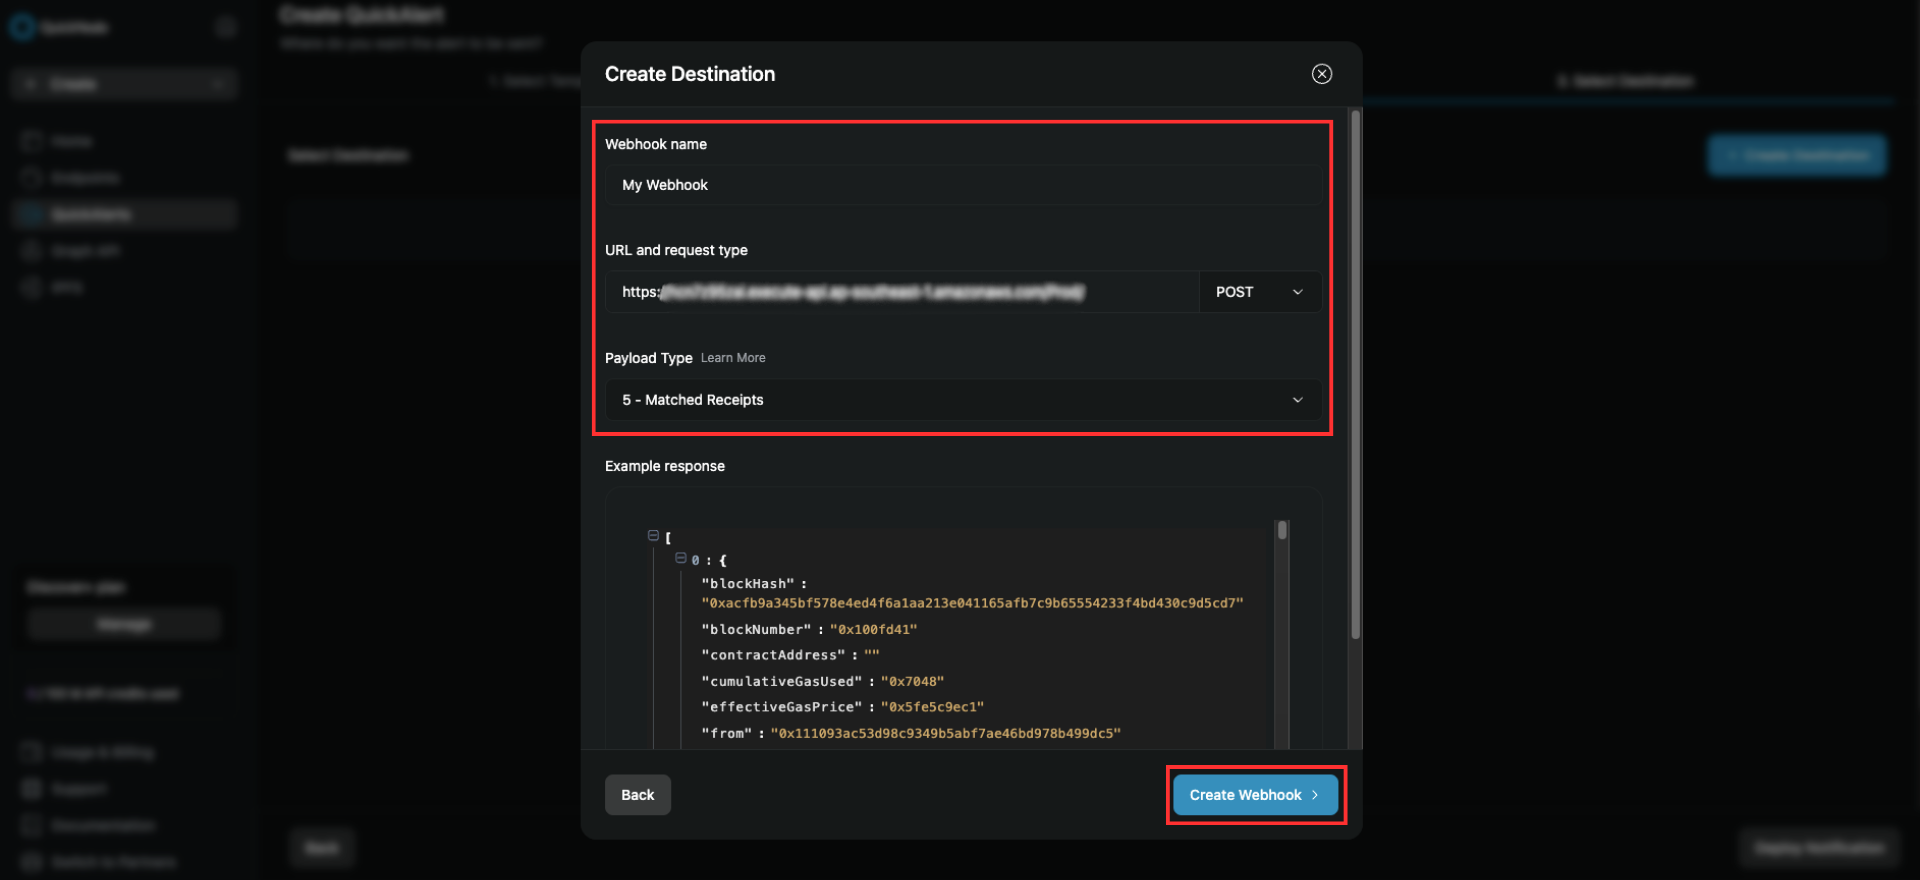1920x880 pixels.
Task: Open the Payload Type dropdown
Action: [963, 400]
